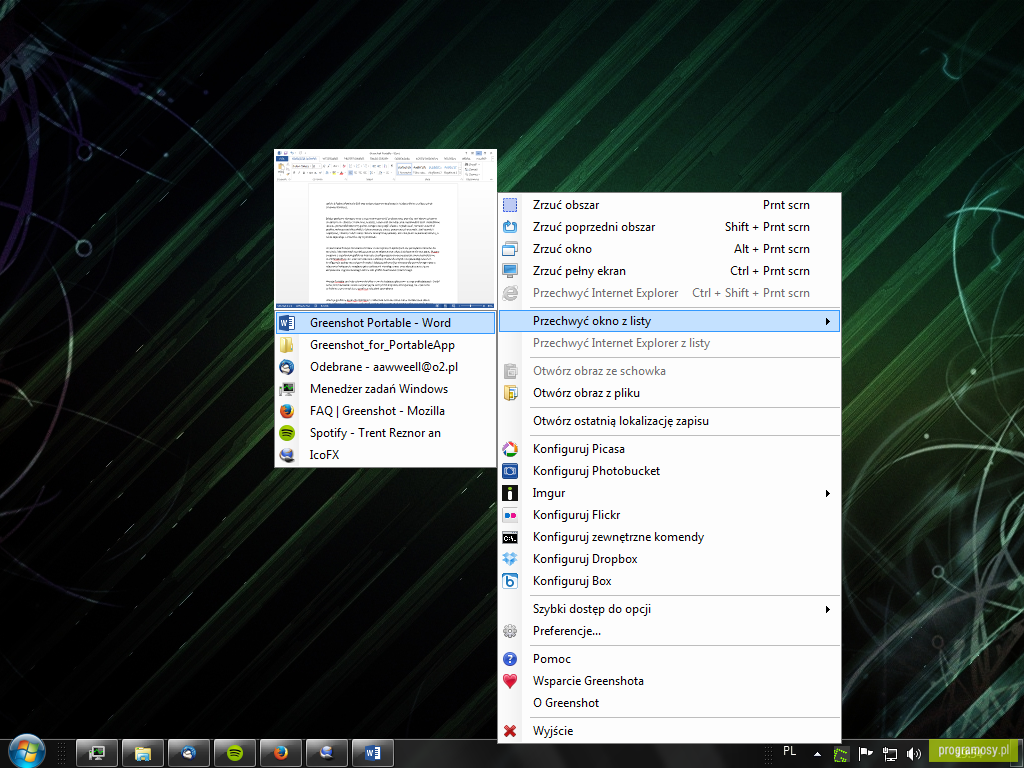Viewport: 1024px width, 768px height.
Task: Click the Action Center flag icon in the tray
Action: pos(865,754)
